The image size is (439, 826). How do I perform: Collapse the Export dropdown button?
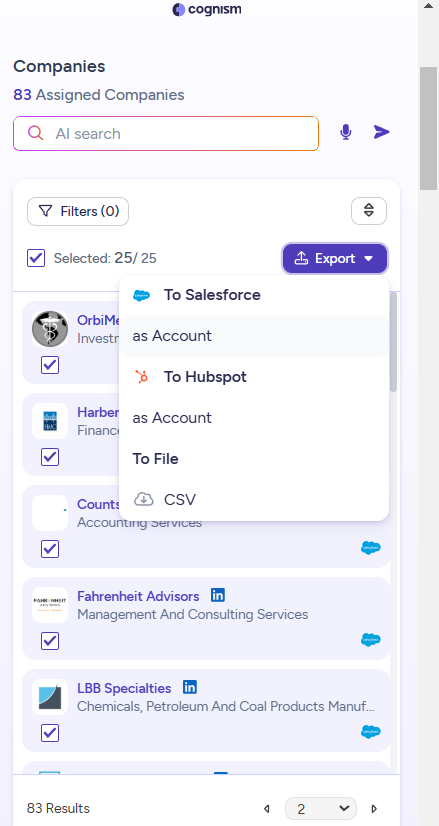(335, 259)
